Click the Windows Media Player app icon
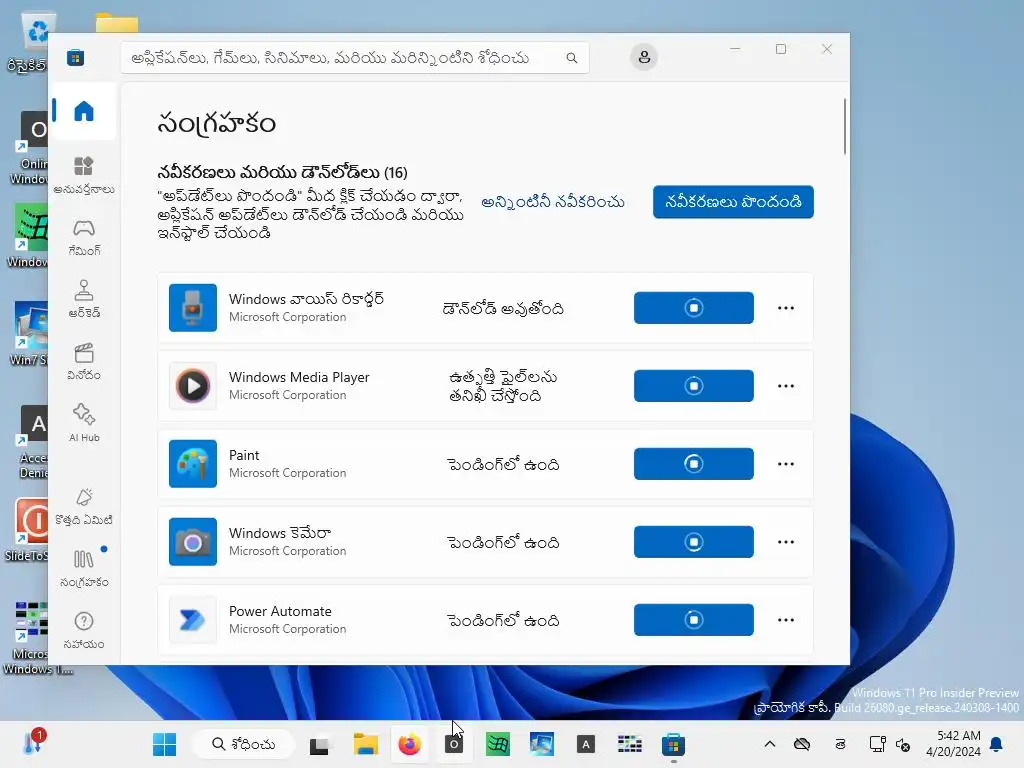1024x768 pixels. click(x=193, y=386)
